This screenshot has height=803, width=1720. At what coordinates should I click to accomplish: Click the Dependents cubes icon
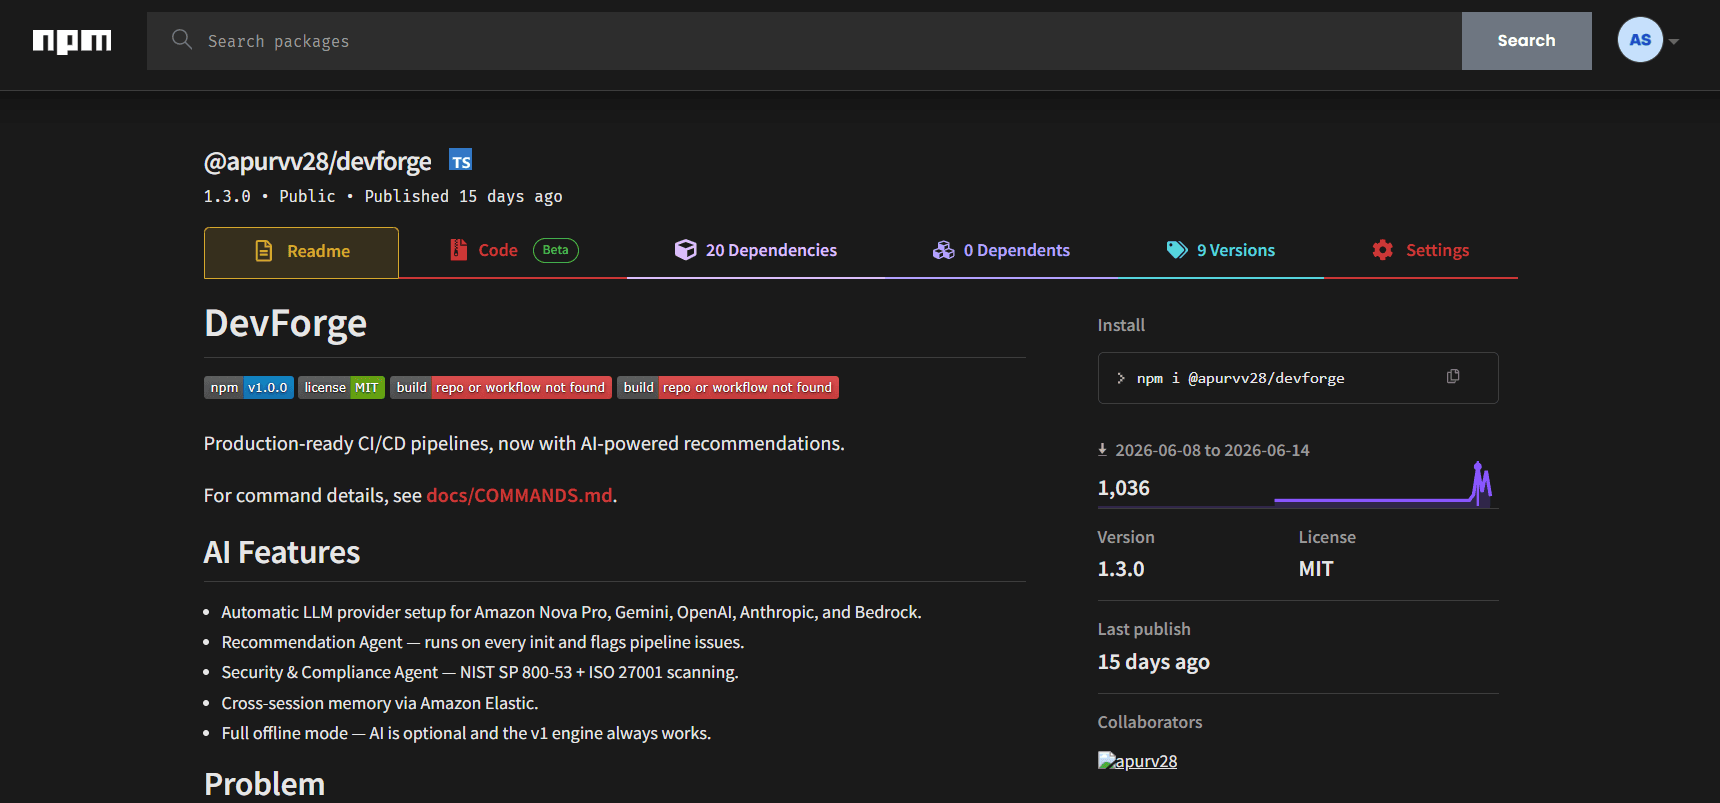coord(943,250)
